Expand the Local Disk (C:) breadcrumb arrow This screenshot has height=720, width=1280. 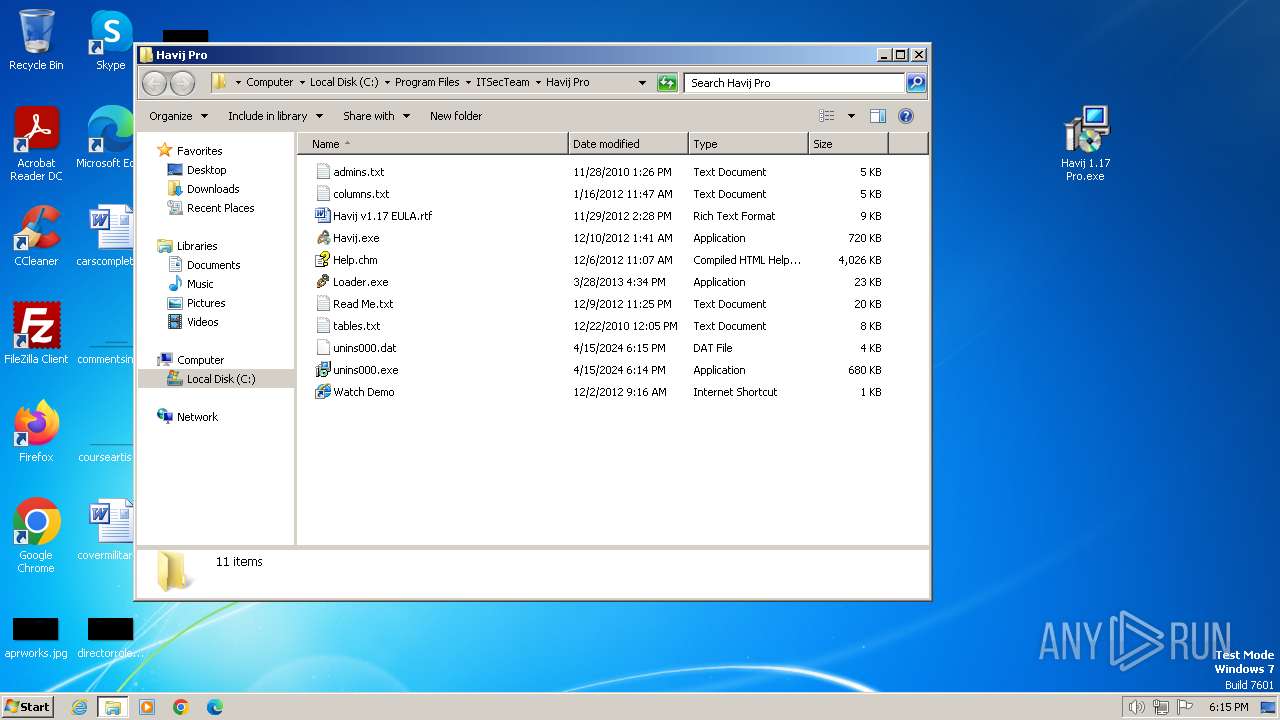(x=386, y=83)
